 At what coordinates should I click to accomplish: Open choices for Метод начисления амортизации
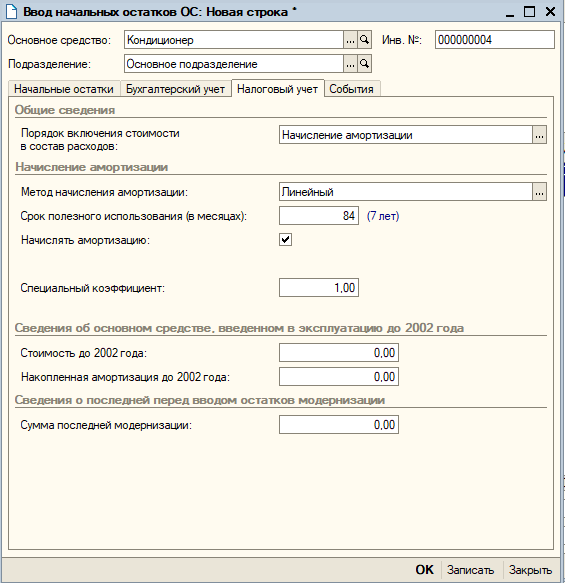(x=539, y=192)
